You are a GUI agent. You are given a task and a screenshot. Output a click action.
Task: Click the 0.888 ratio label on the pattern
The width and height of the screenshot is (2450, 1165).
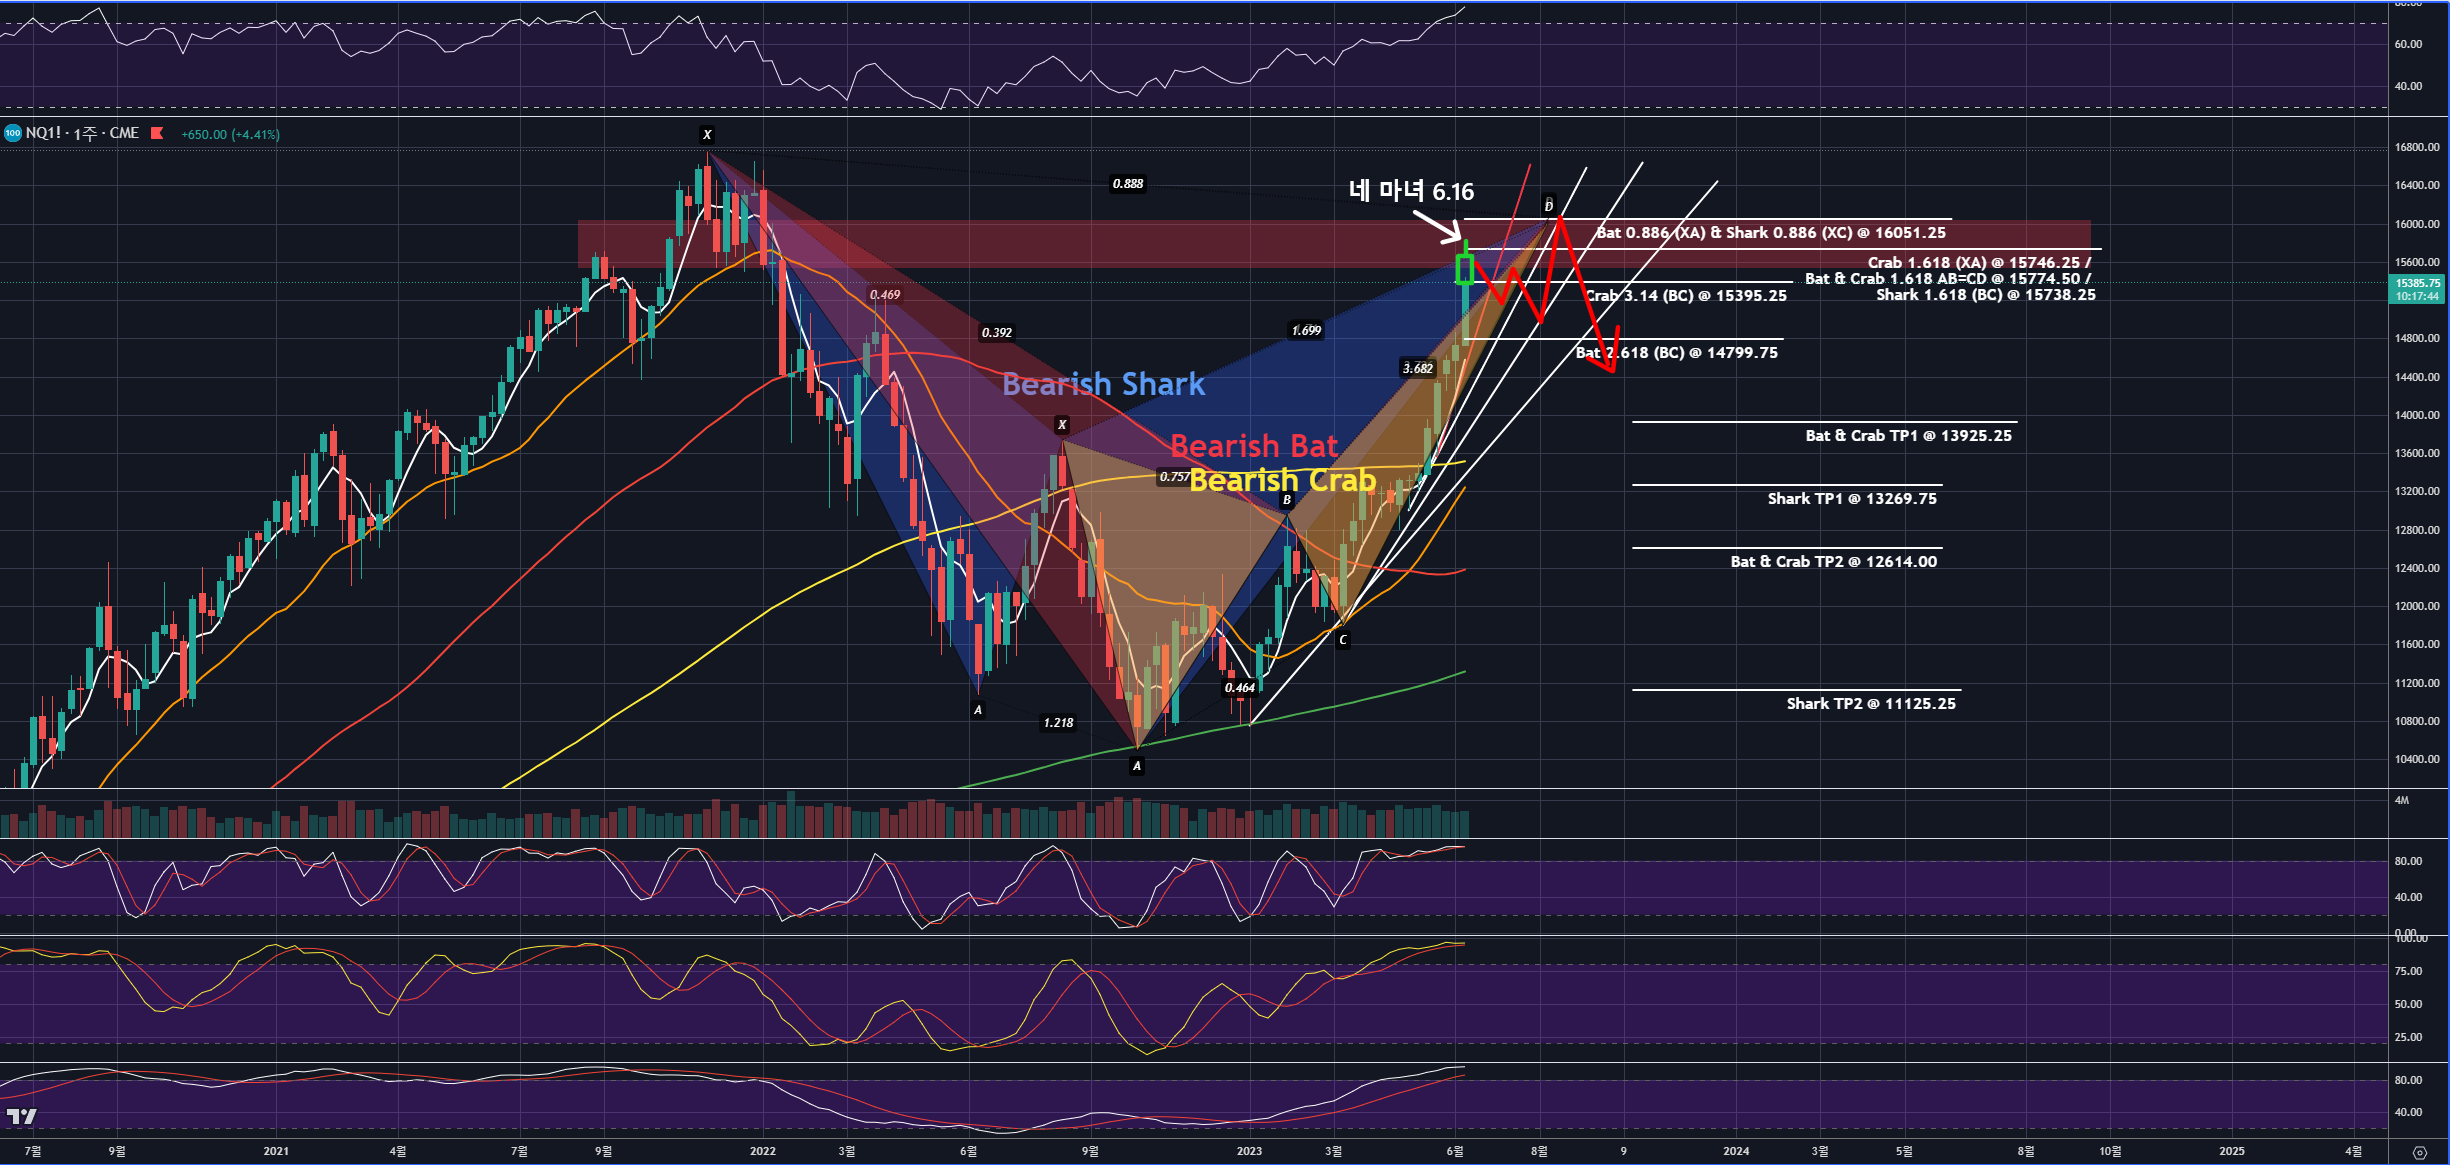[1128, 184]
